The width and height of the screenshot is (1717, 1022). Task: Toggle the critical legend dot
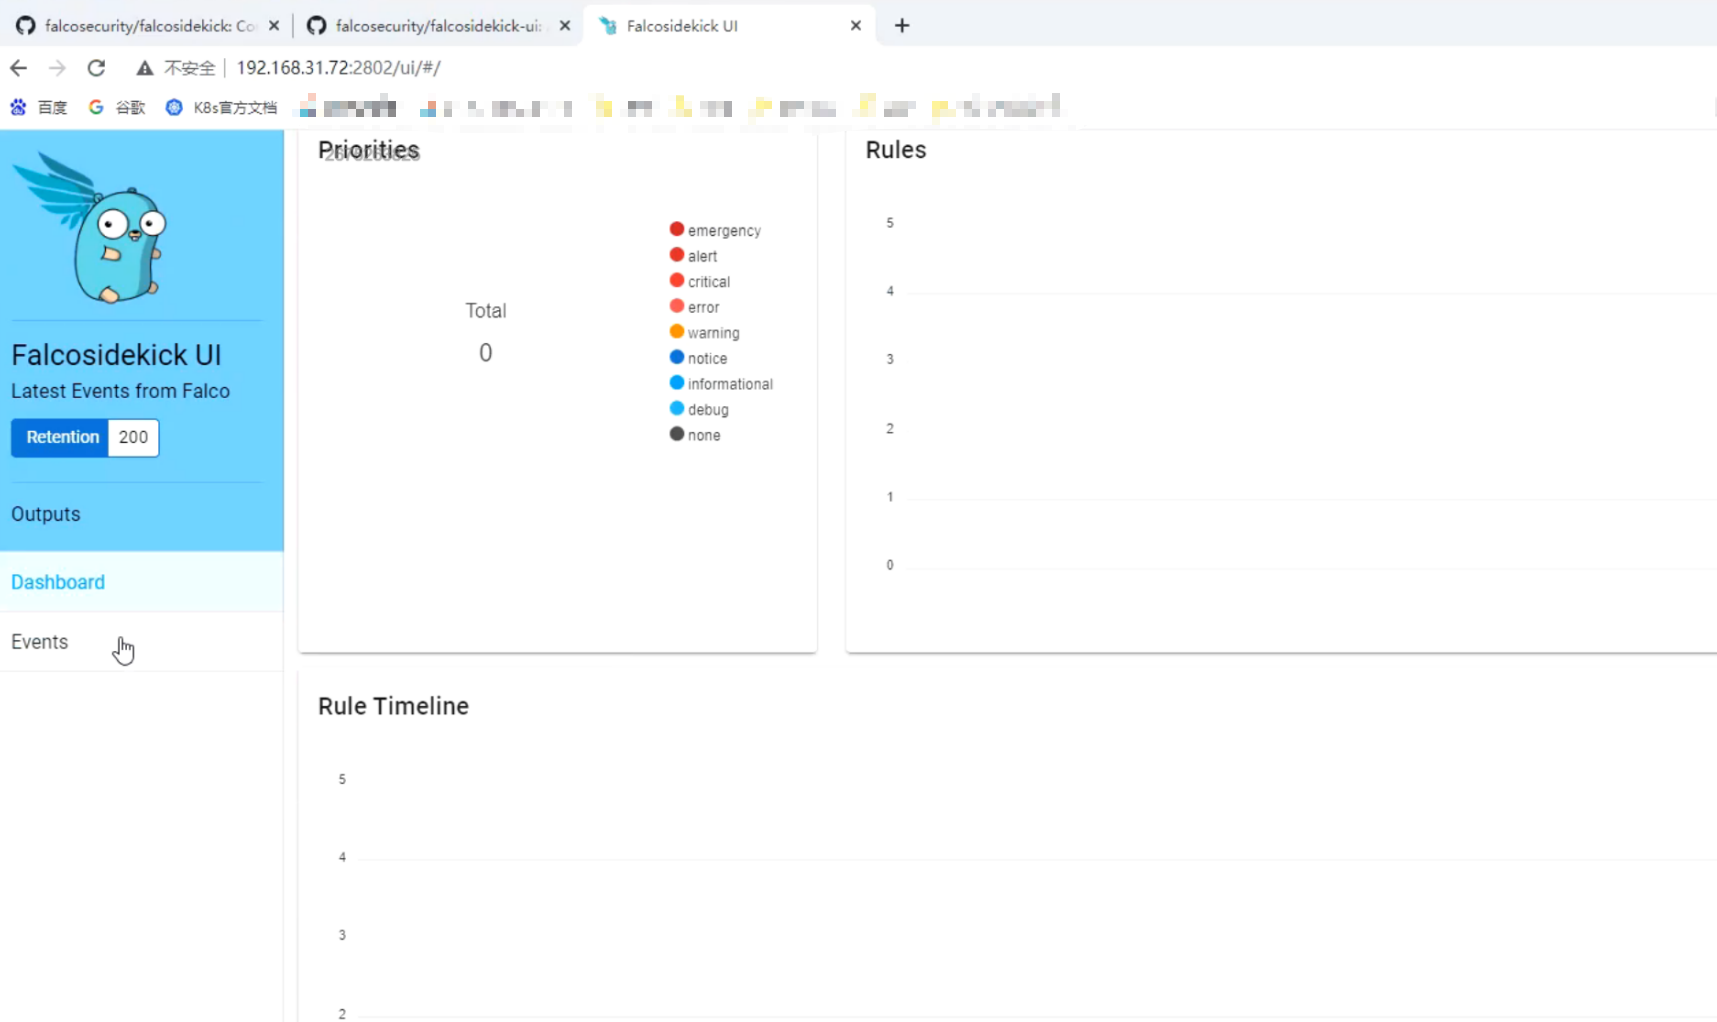click(677, 281)
